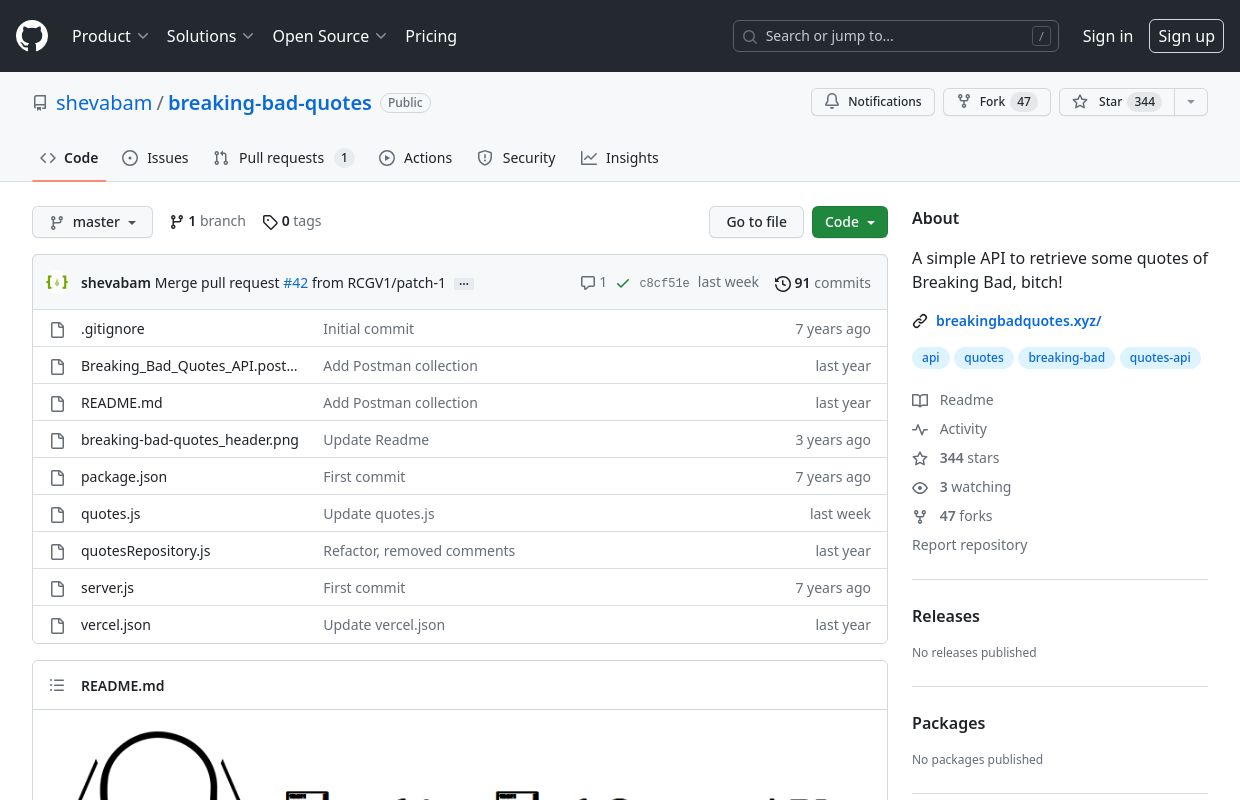The width and height of the screenshot is (1240, 800).
Task: Click the fork icon beside 47 forks
Action: 920,516
